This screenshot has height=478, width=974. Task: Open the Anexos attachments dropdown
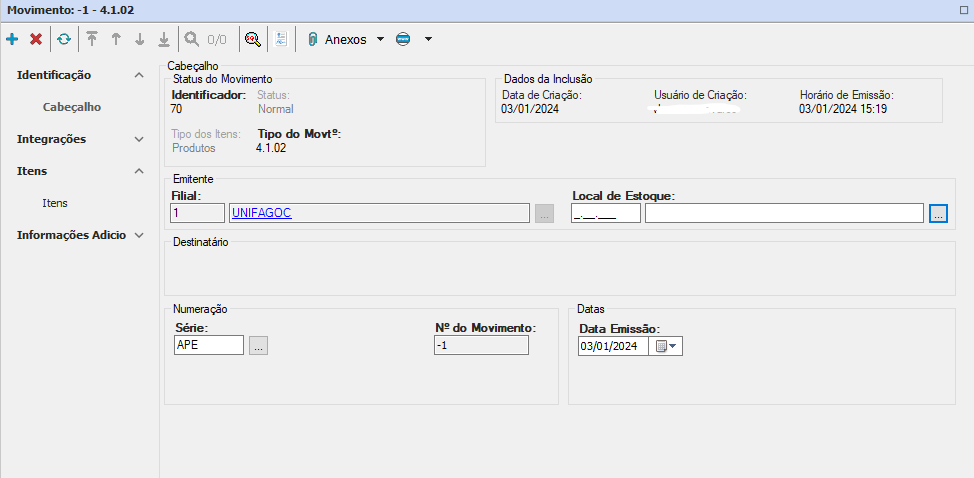[x=346, y=40]
